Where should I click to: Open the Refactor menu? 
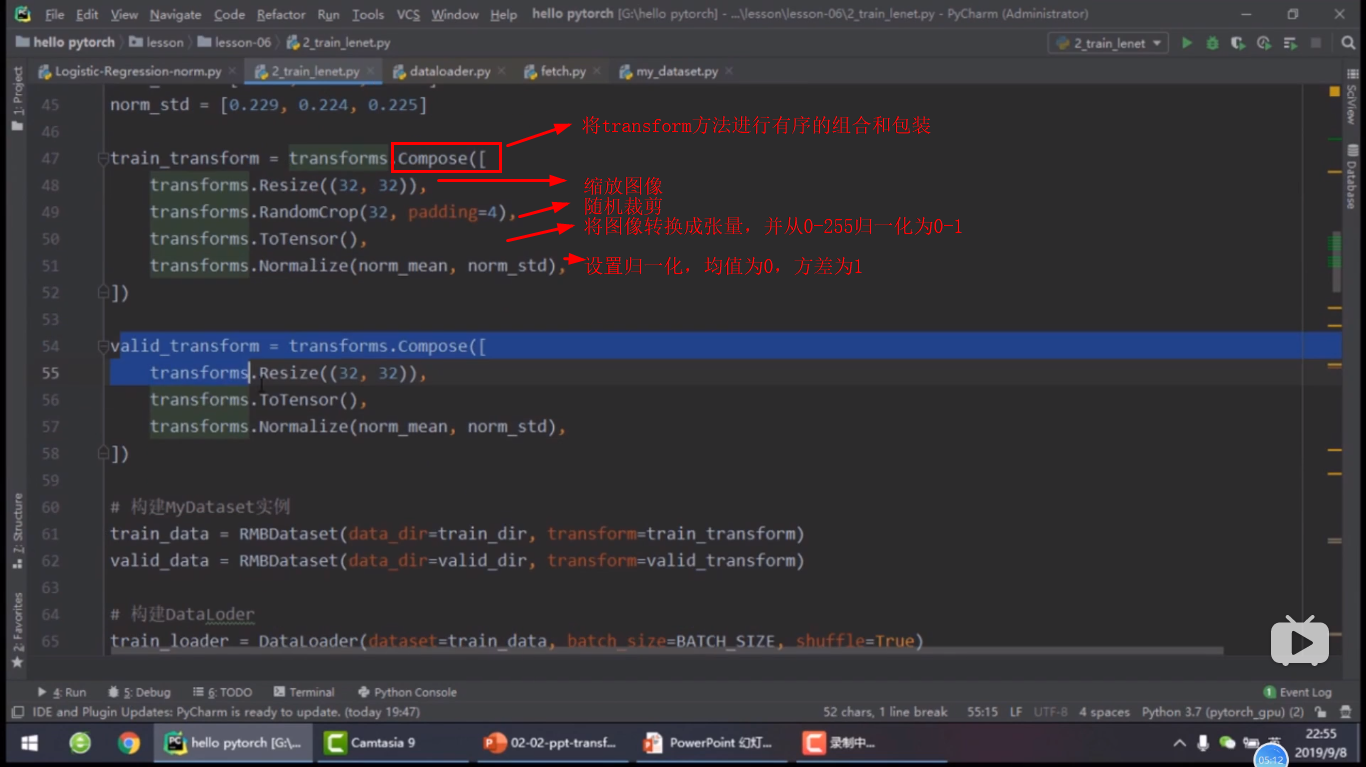pos(281,15)
